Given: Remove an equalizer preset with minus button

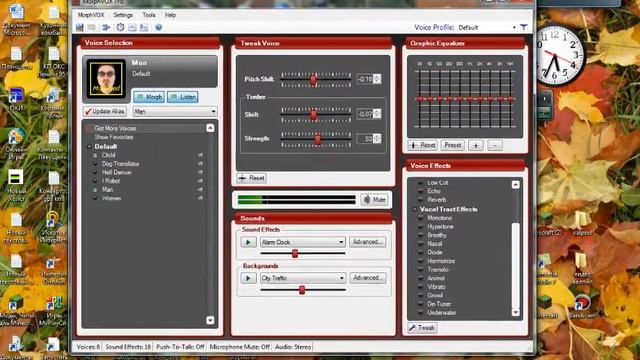Looking at the screenshot, I should pyautogui.click(x=495, y=145).
